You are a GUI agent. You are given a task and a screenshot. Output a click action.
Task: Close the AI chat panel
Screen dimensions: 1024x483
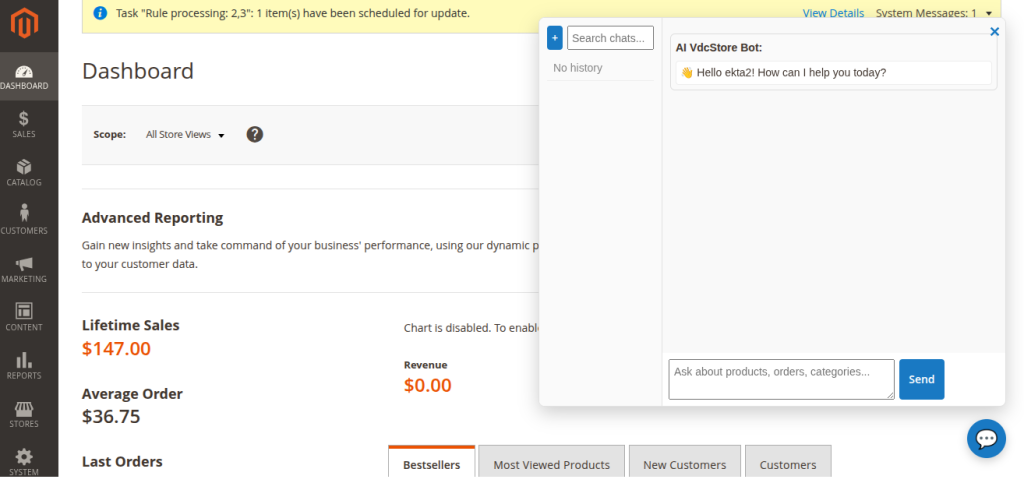click(x=994, y=32)
